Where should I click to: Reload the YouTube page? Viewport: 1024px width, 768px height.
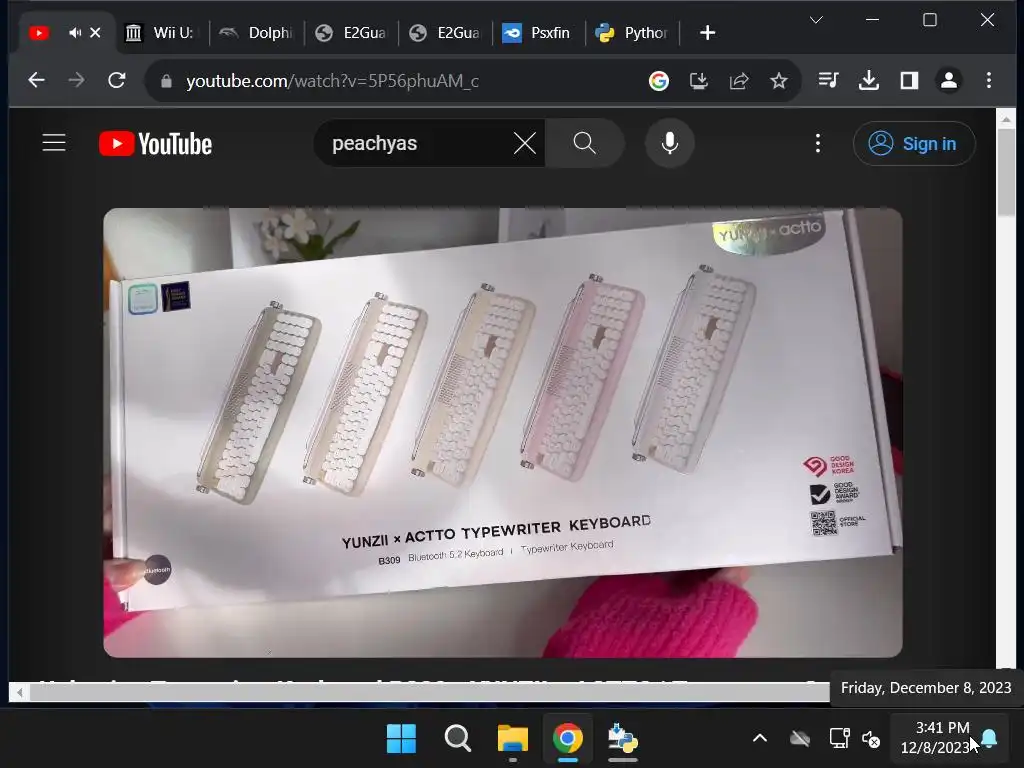point(117,80)
